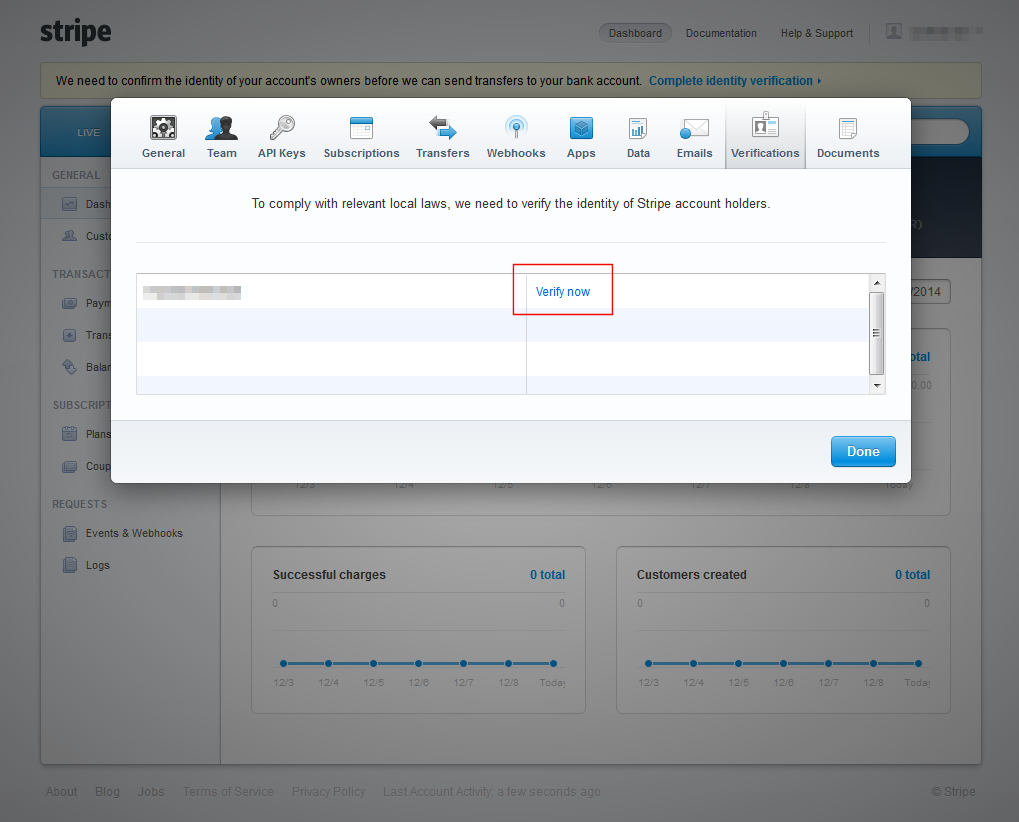Click the Data tab label
1019x822 pixels.
click(x=638, y=153)
